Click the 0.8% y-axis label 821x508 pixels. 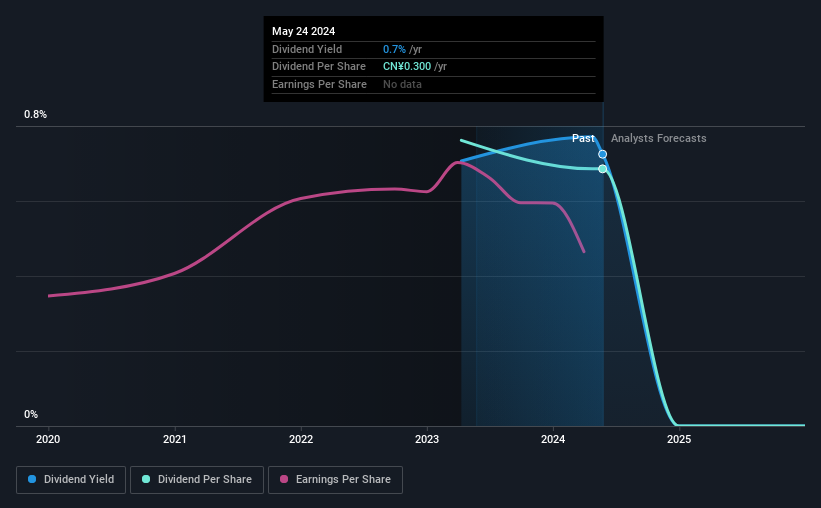36,114
